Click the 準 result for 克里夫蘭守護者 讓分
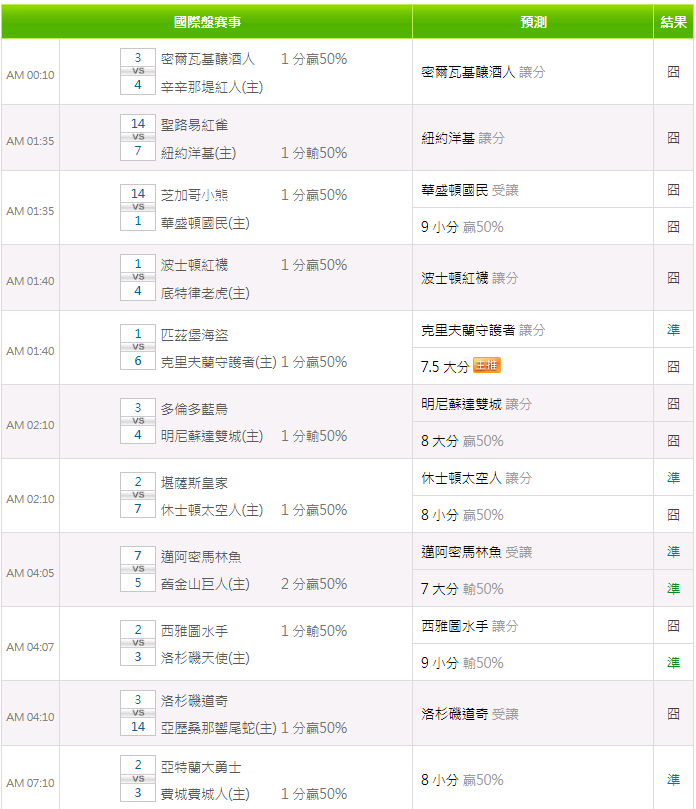 (x=673, y=330)
